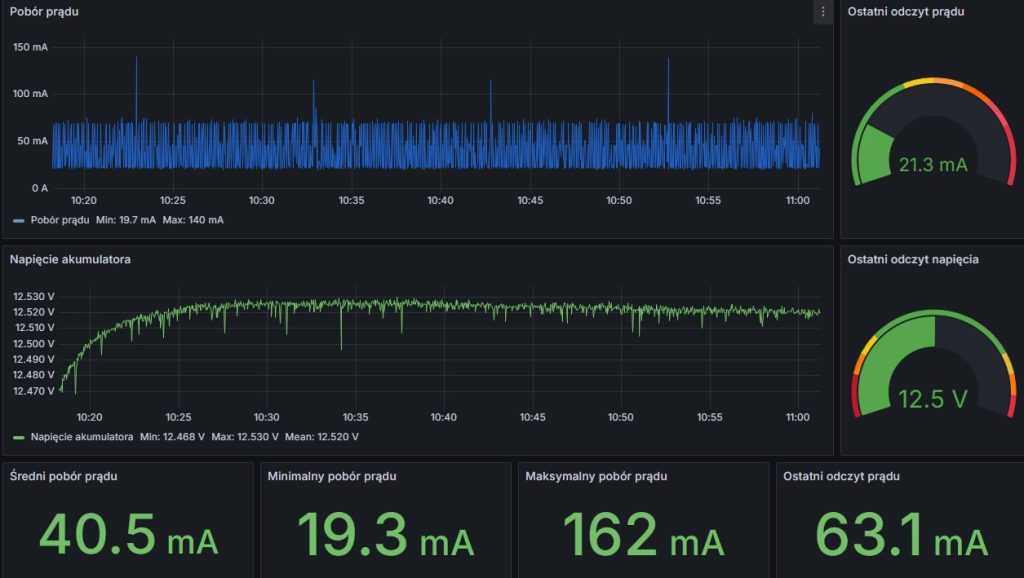Open the Pobór prądu panel title menu
Viewport: 1024px width, 578px height.
point(44,12)
